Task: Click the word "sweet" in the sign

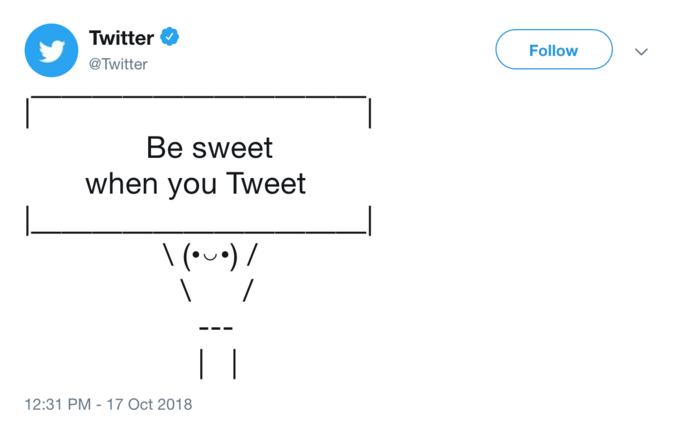Action: 232,148
